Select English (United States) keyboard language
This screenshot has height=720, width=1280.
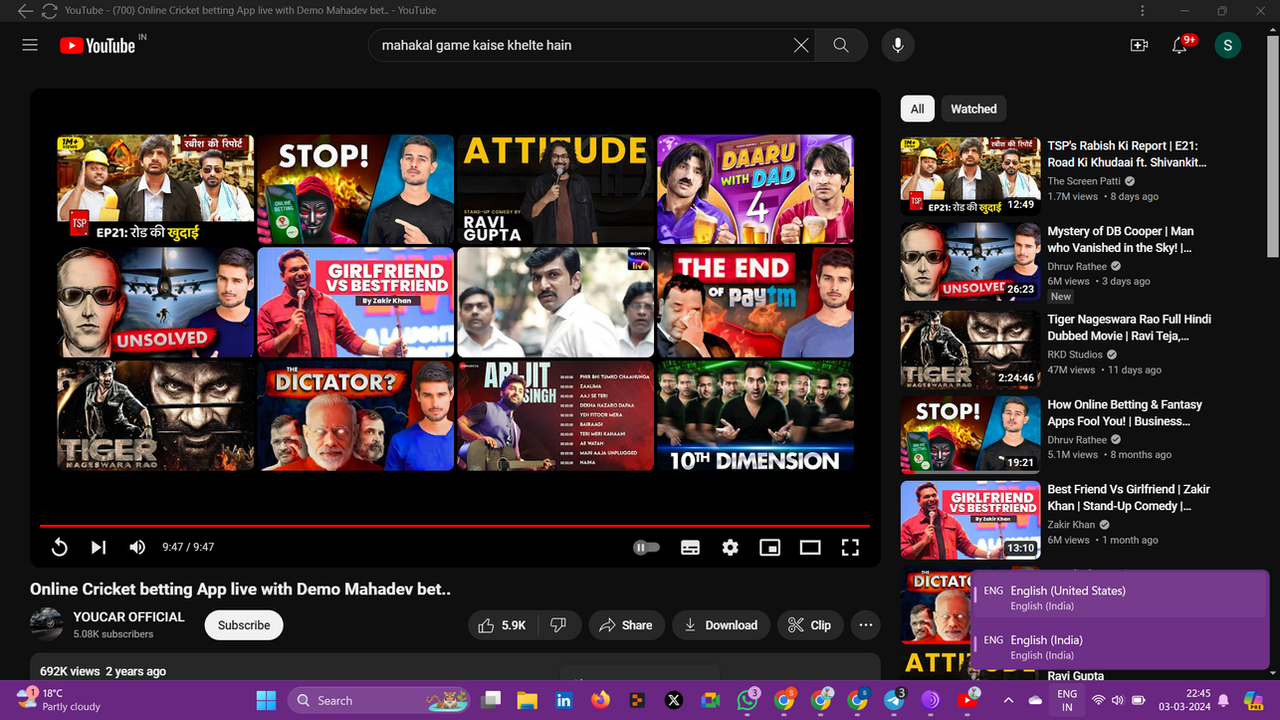[x=1120, y=598]
